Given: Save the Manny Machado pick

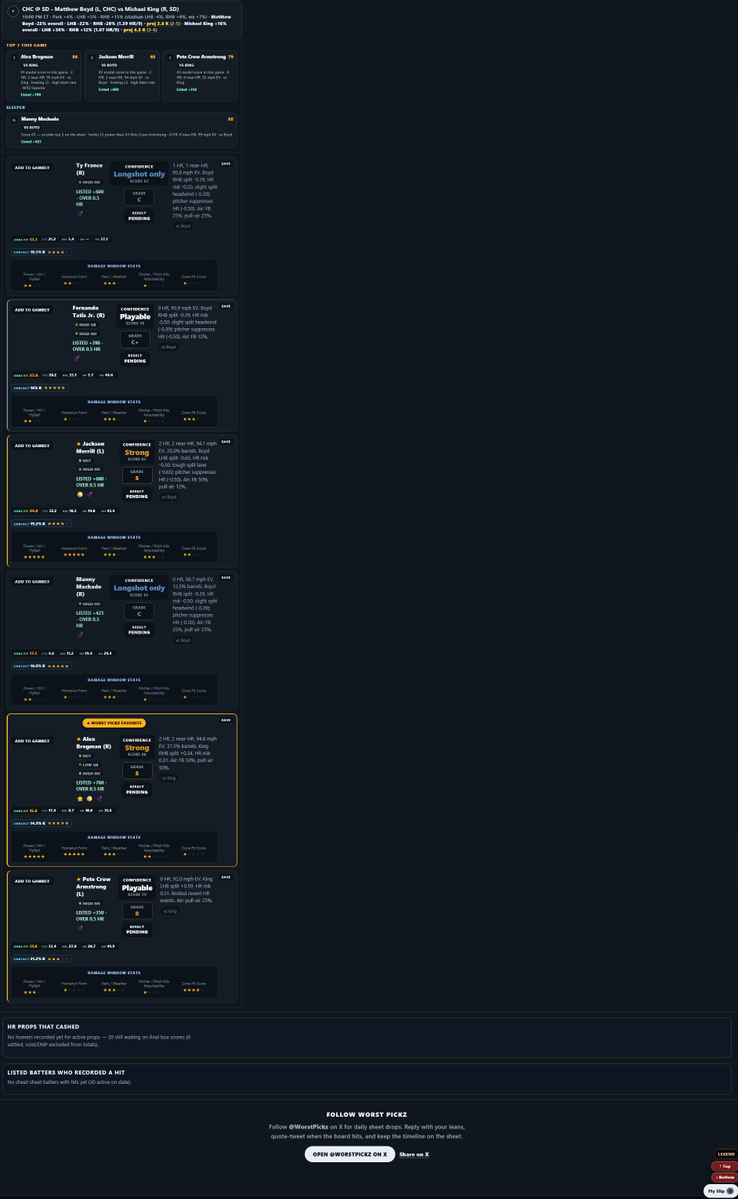Looking at the screenshot, I should click(226, 578).
